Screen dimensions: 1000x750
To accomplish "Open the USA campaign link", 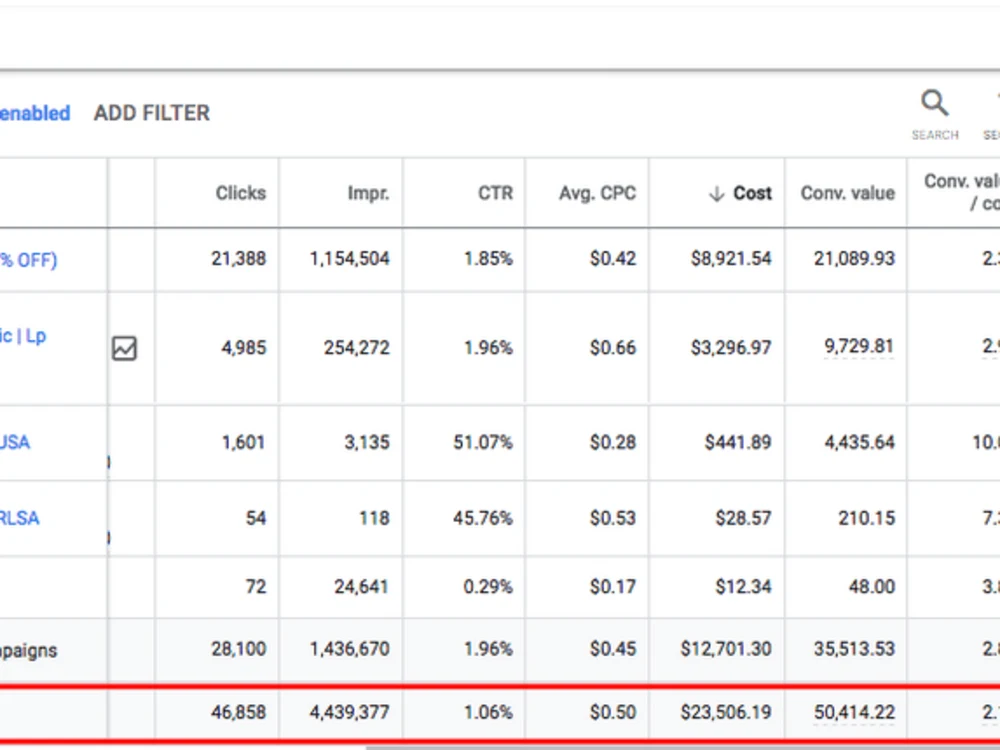I will [x=15, y=442].
